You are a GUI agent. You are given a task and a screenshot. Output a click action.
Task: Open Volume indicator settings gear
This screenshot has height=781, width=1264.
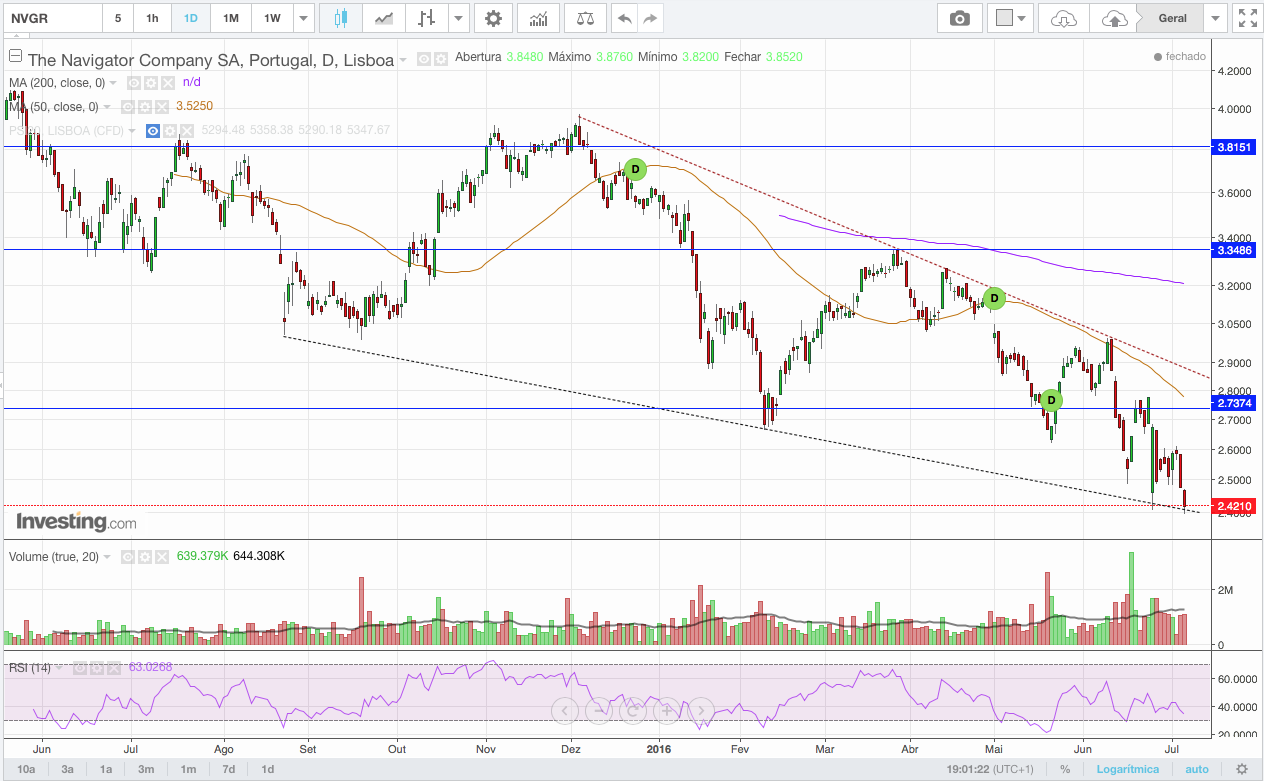click(144, 556)
